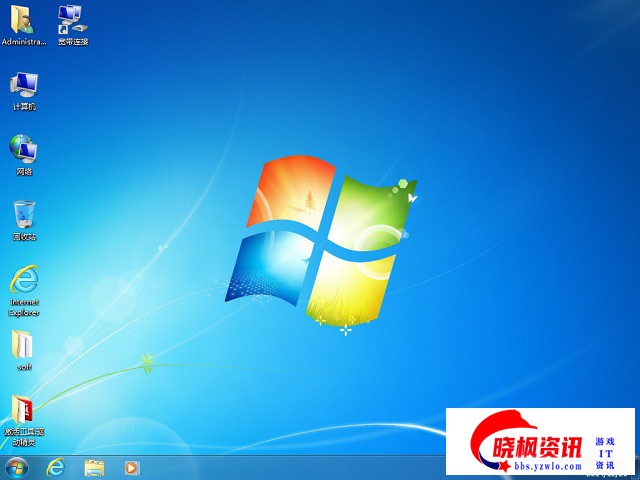Select the 计算机 (Computer) desktop icon
The height and width of the screenshot is (480, 640).
click(24, 84)
